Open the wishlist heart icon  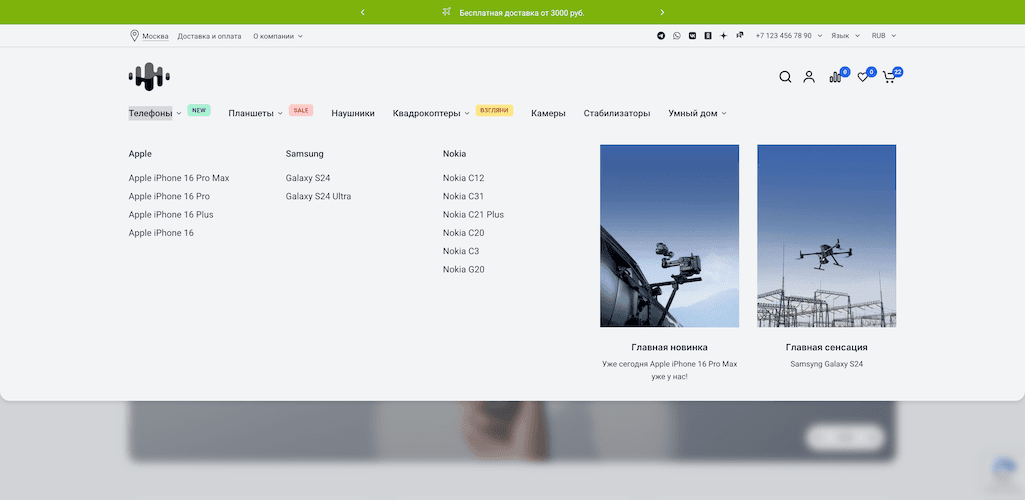pyautogui.click(x=863, y=77)
